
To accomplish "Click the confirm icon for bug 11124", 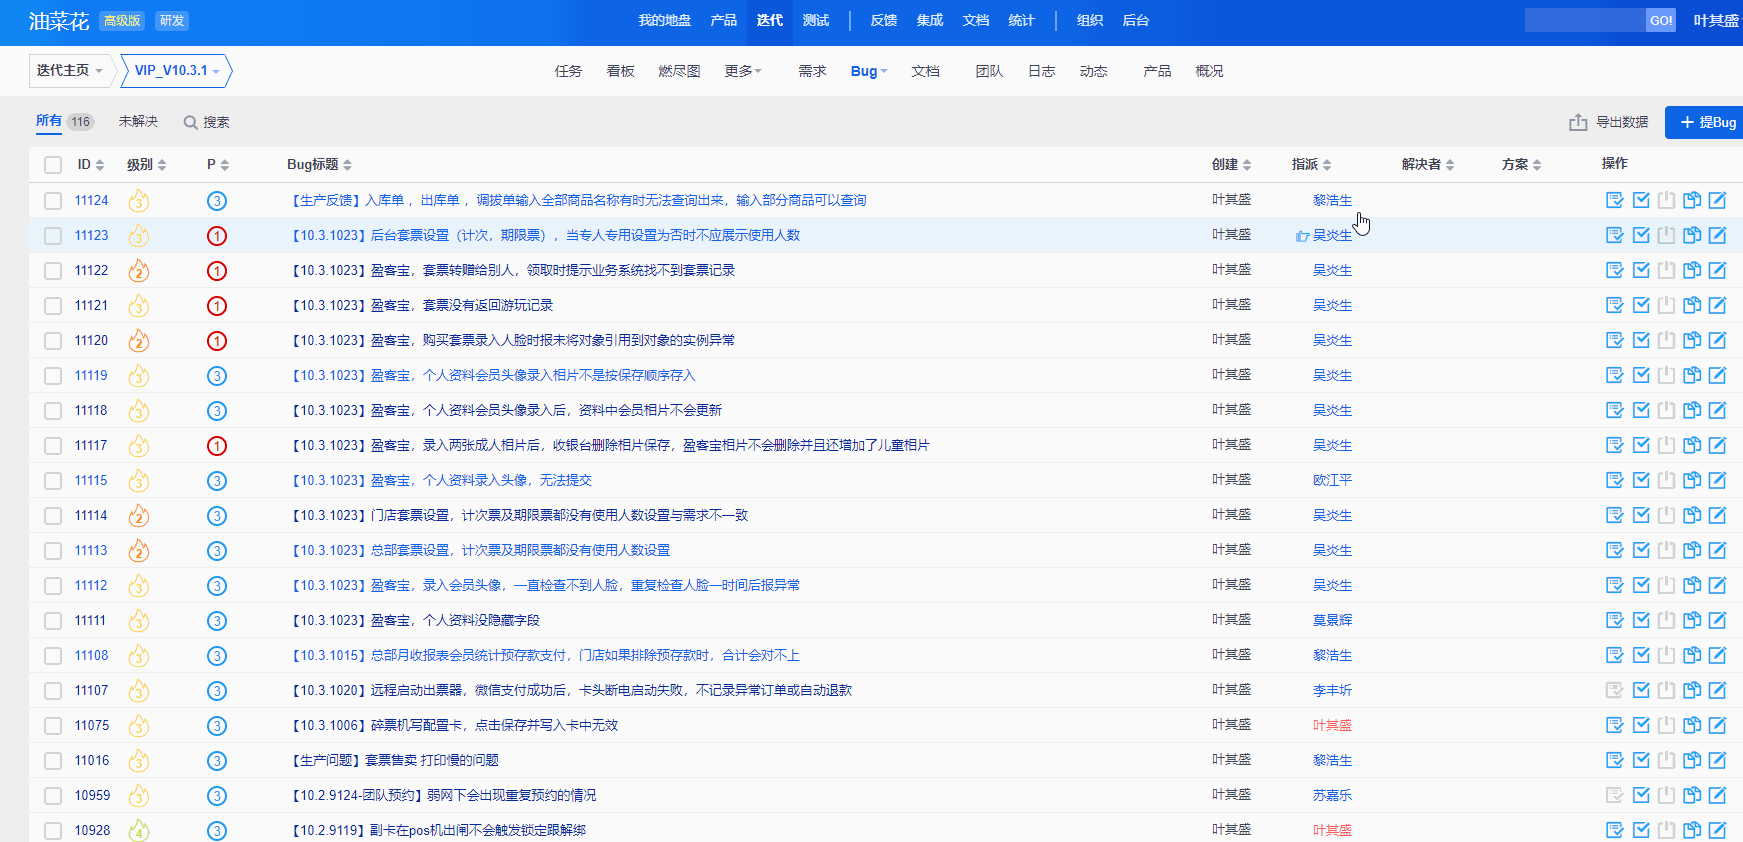I will 1614,200.
